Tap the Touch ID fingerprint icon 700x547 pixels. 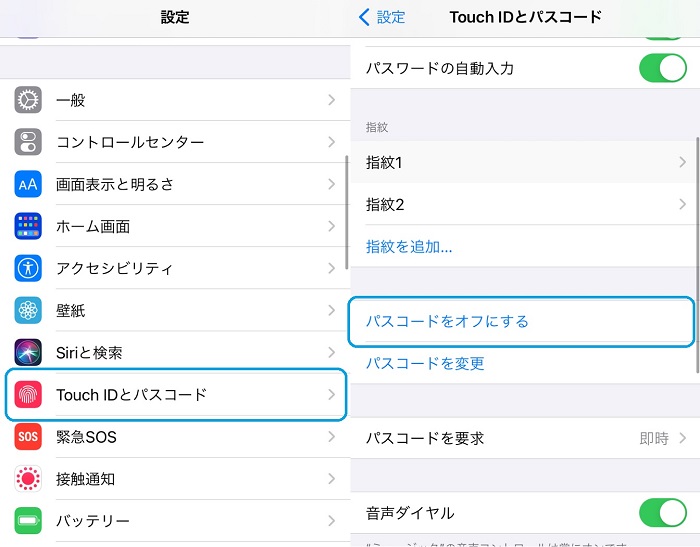pyautogui.click(x=28, y=394)
